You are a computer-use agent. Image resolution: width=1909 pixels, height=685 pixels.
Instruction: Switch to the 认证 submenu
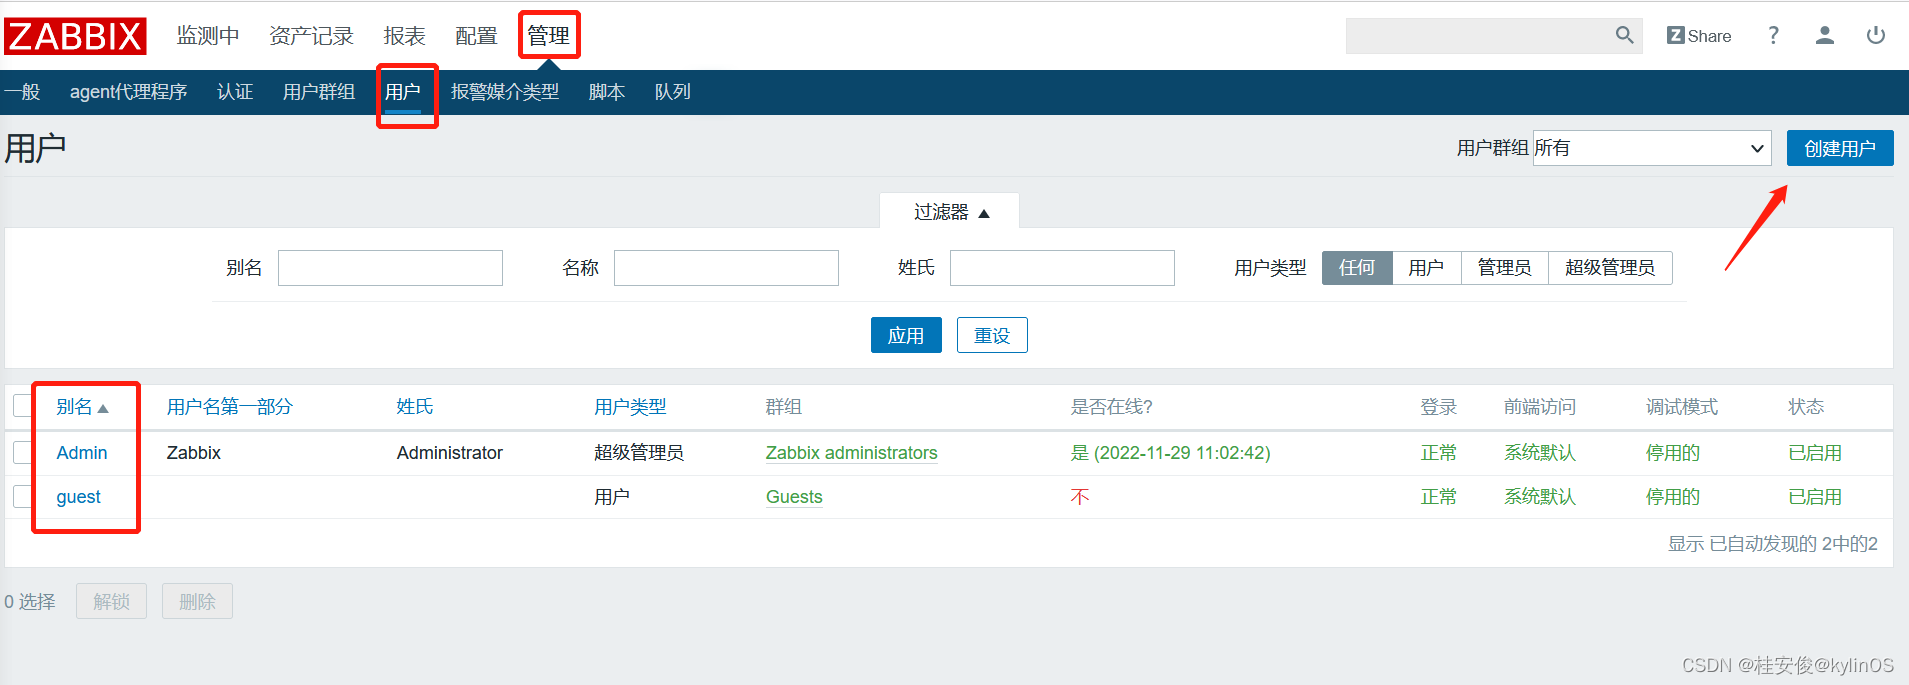click(235, 92)
